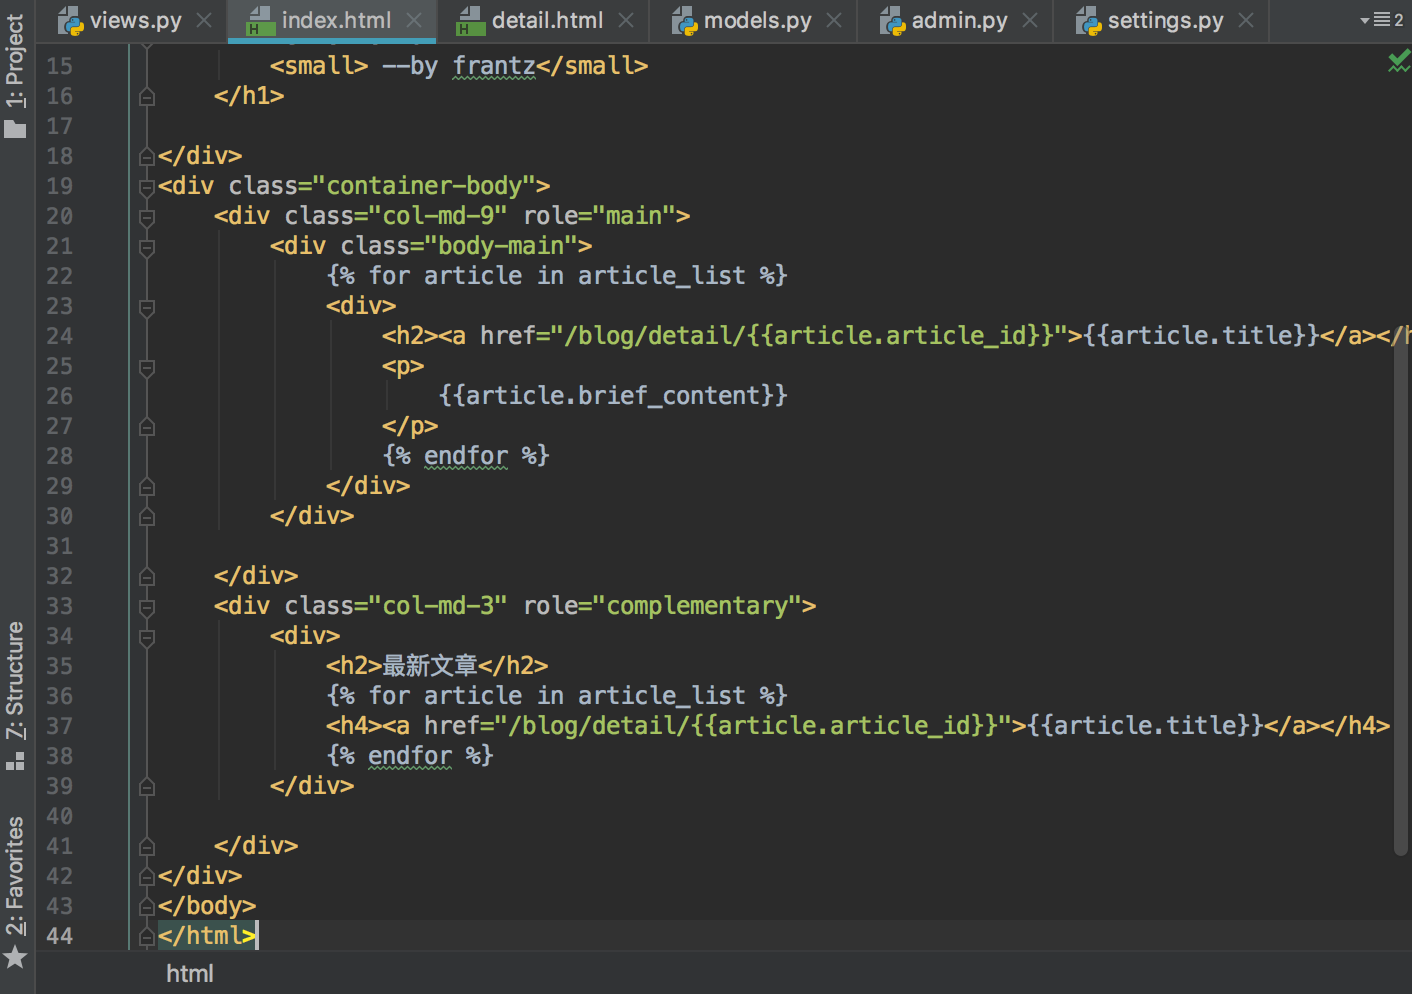The width and height of the screenshot is (1412, 994).
Task: Click the vertical editor scrollbar
Action: tap(1401, 600)
